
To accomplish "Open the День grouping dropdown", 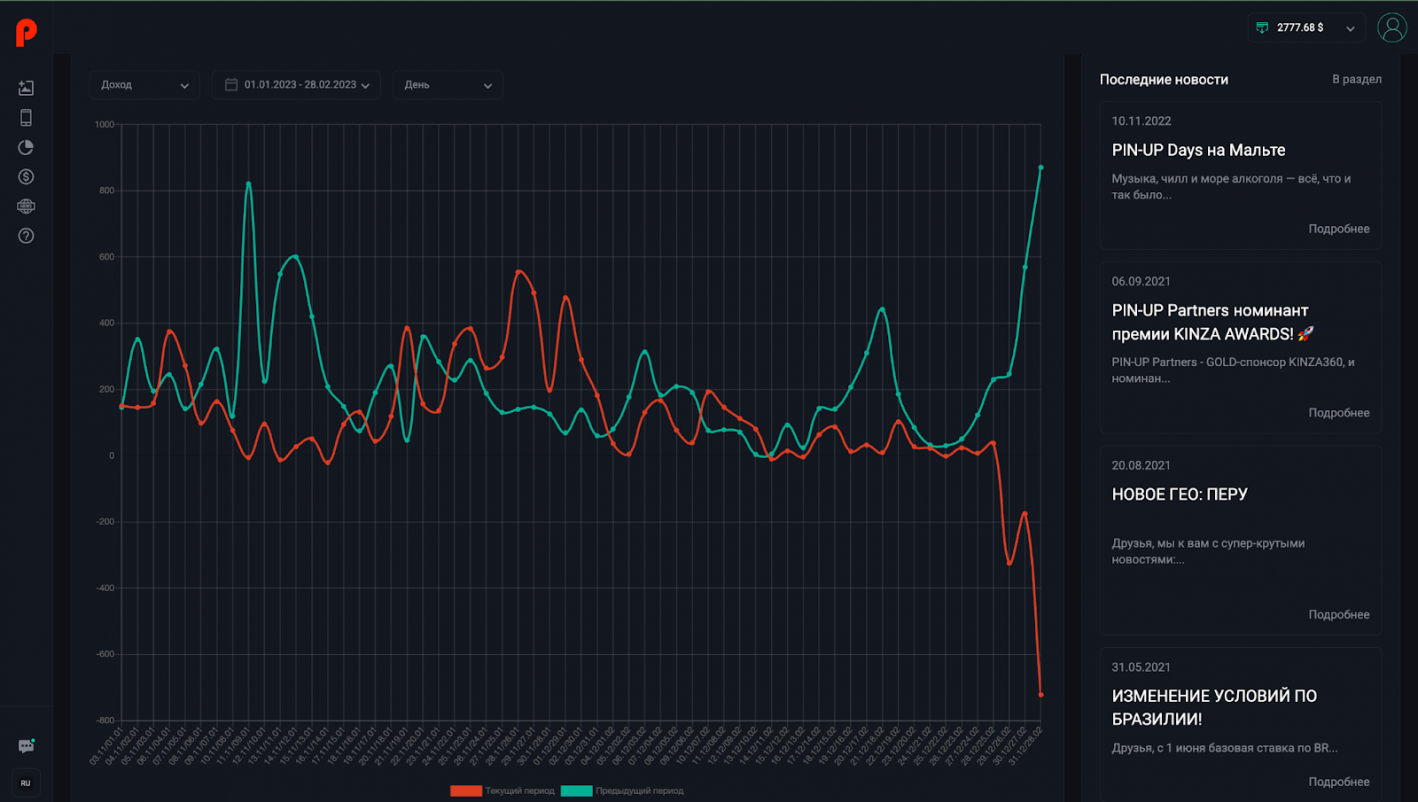I will tap(447, 85).
